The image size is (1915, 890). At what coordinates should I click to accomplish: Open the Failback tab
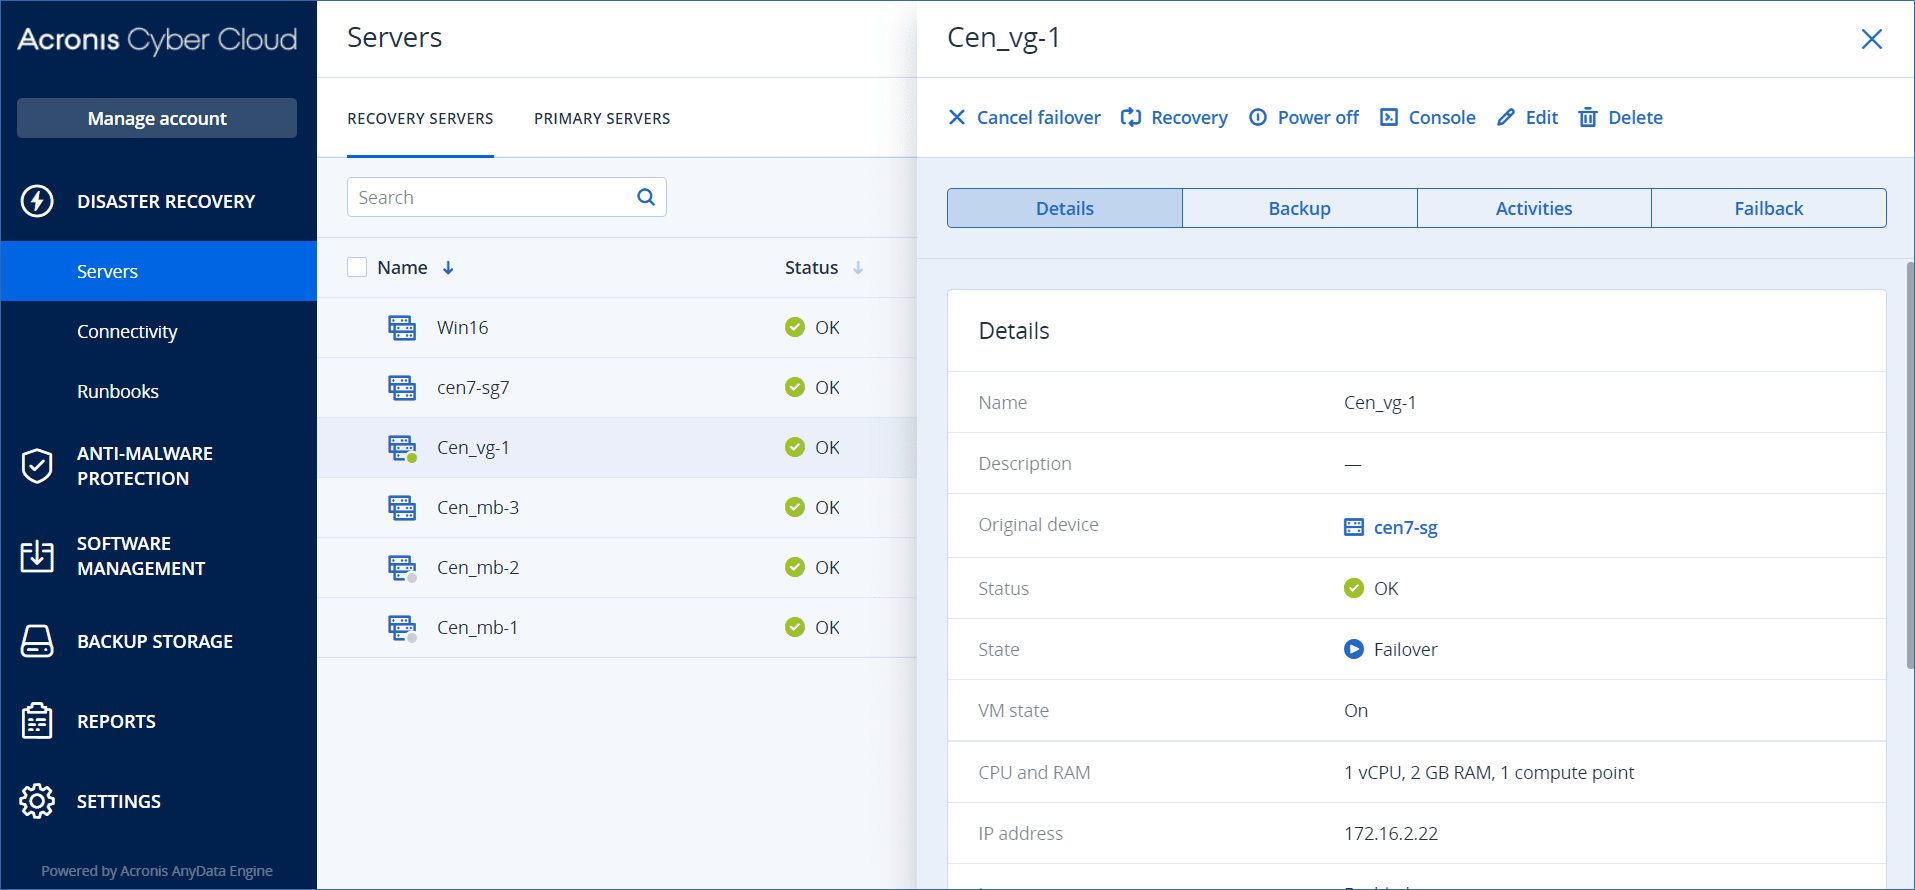tap(1768, 208)
